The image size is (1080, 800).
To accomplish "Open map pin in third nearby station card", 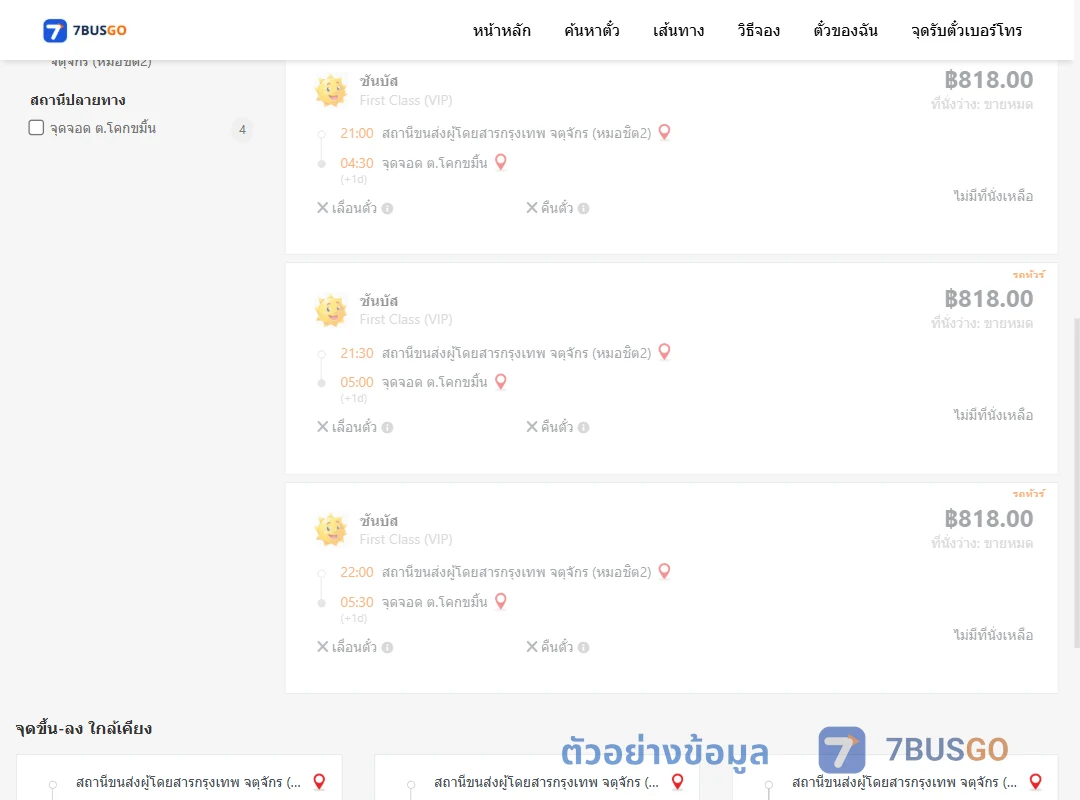I will [x=1035, y=781].
